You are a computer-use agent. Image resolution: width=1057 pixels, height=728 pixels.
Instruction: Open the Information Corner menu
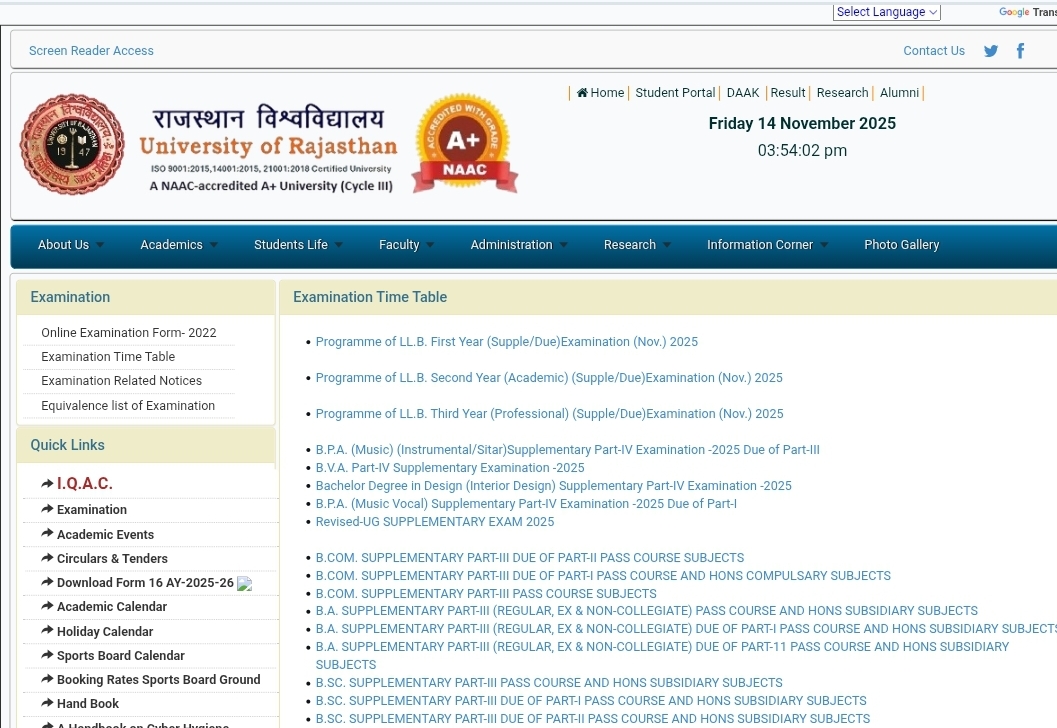[767, 245]
